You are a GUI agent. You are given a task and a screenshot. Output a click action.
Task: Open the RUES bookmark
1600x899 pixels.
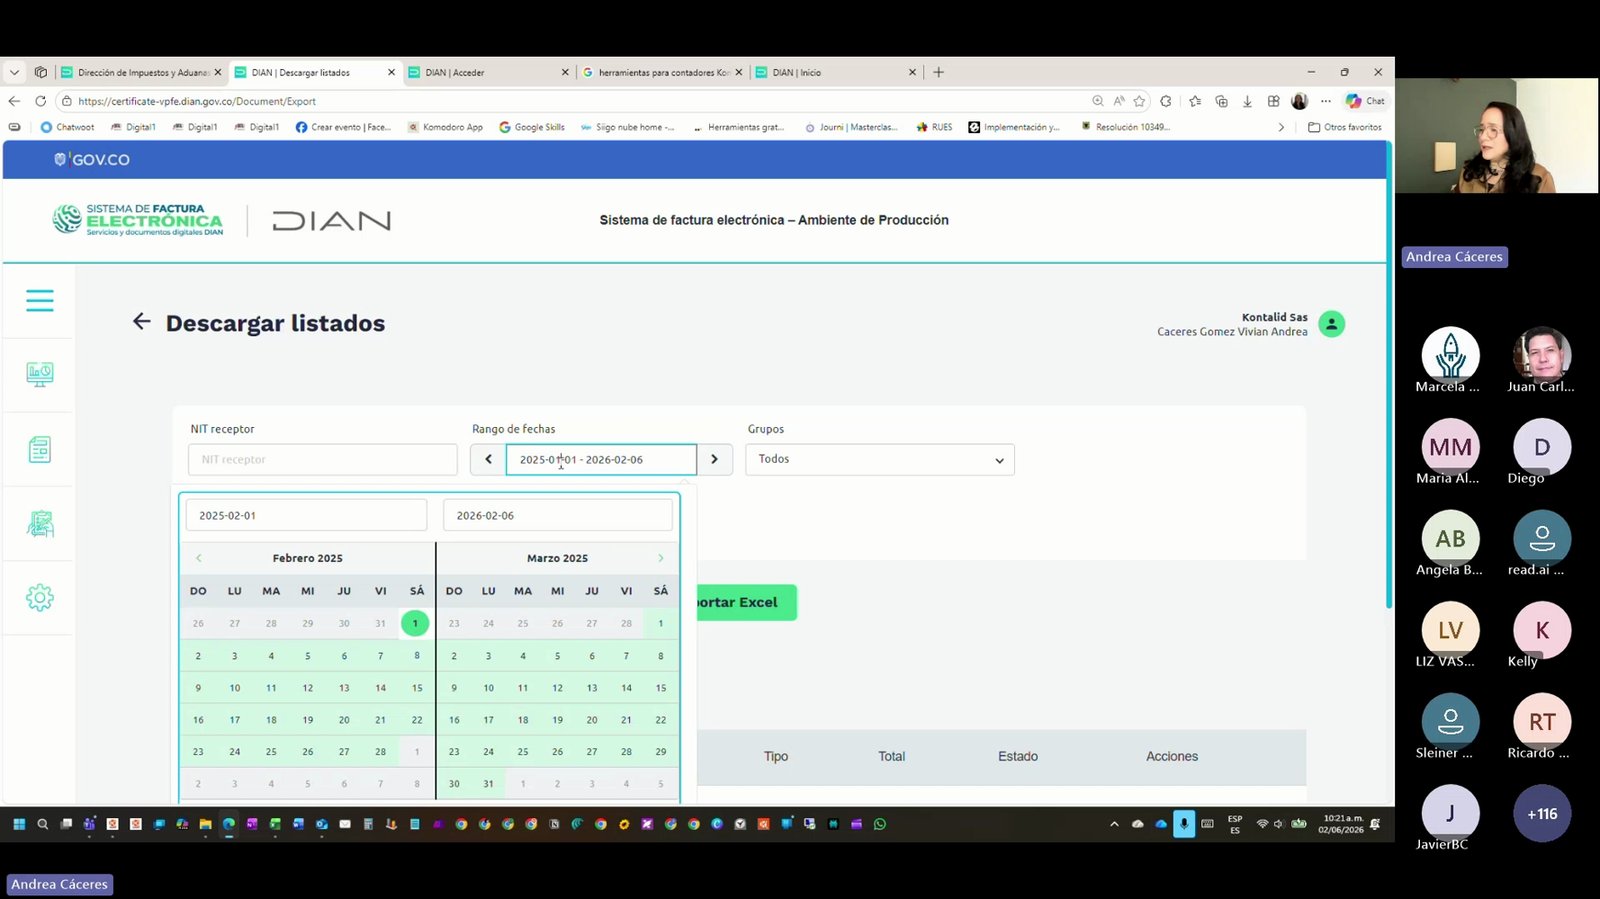click(x=934, y=127)
